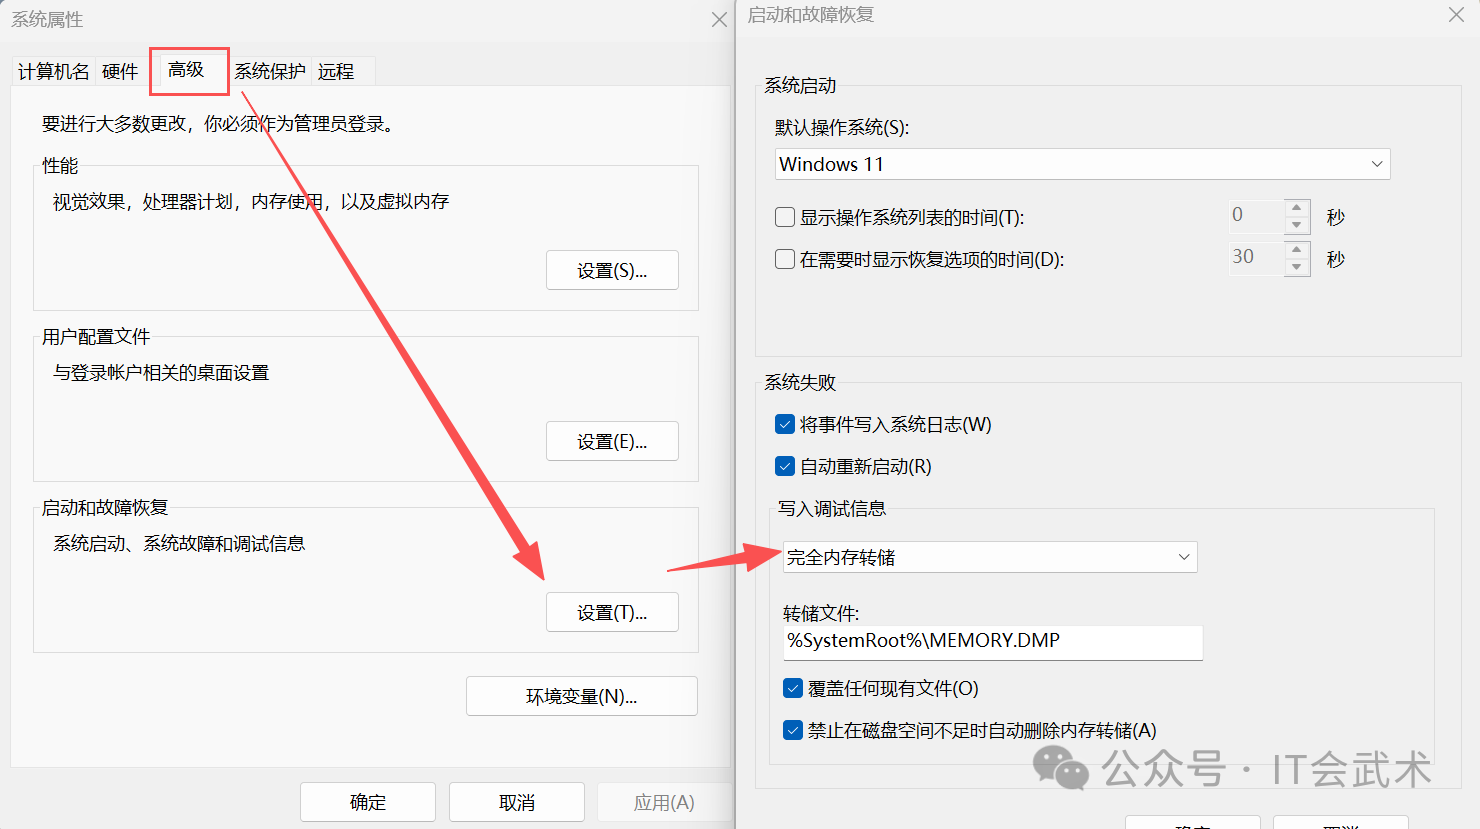The width and height of the screenshot is (1480, 829).
Task: Close the 系统属性 window
Action: (719, 19)
